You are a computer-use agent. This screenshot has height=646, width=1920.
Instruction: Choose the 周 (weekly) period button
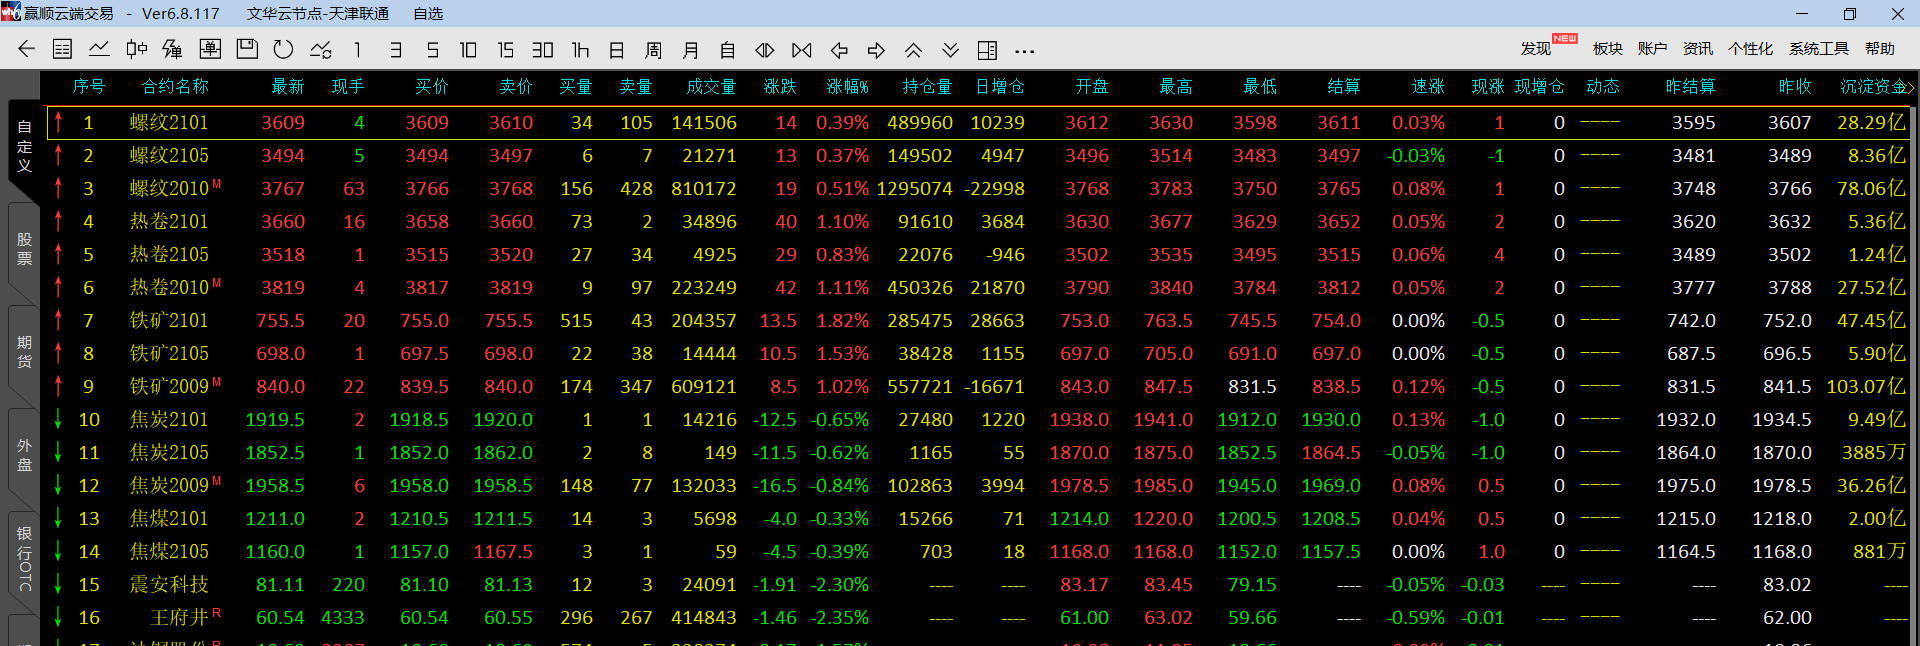point(653,50)
